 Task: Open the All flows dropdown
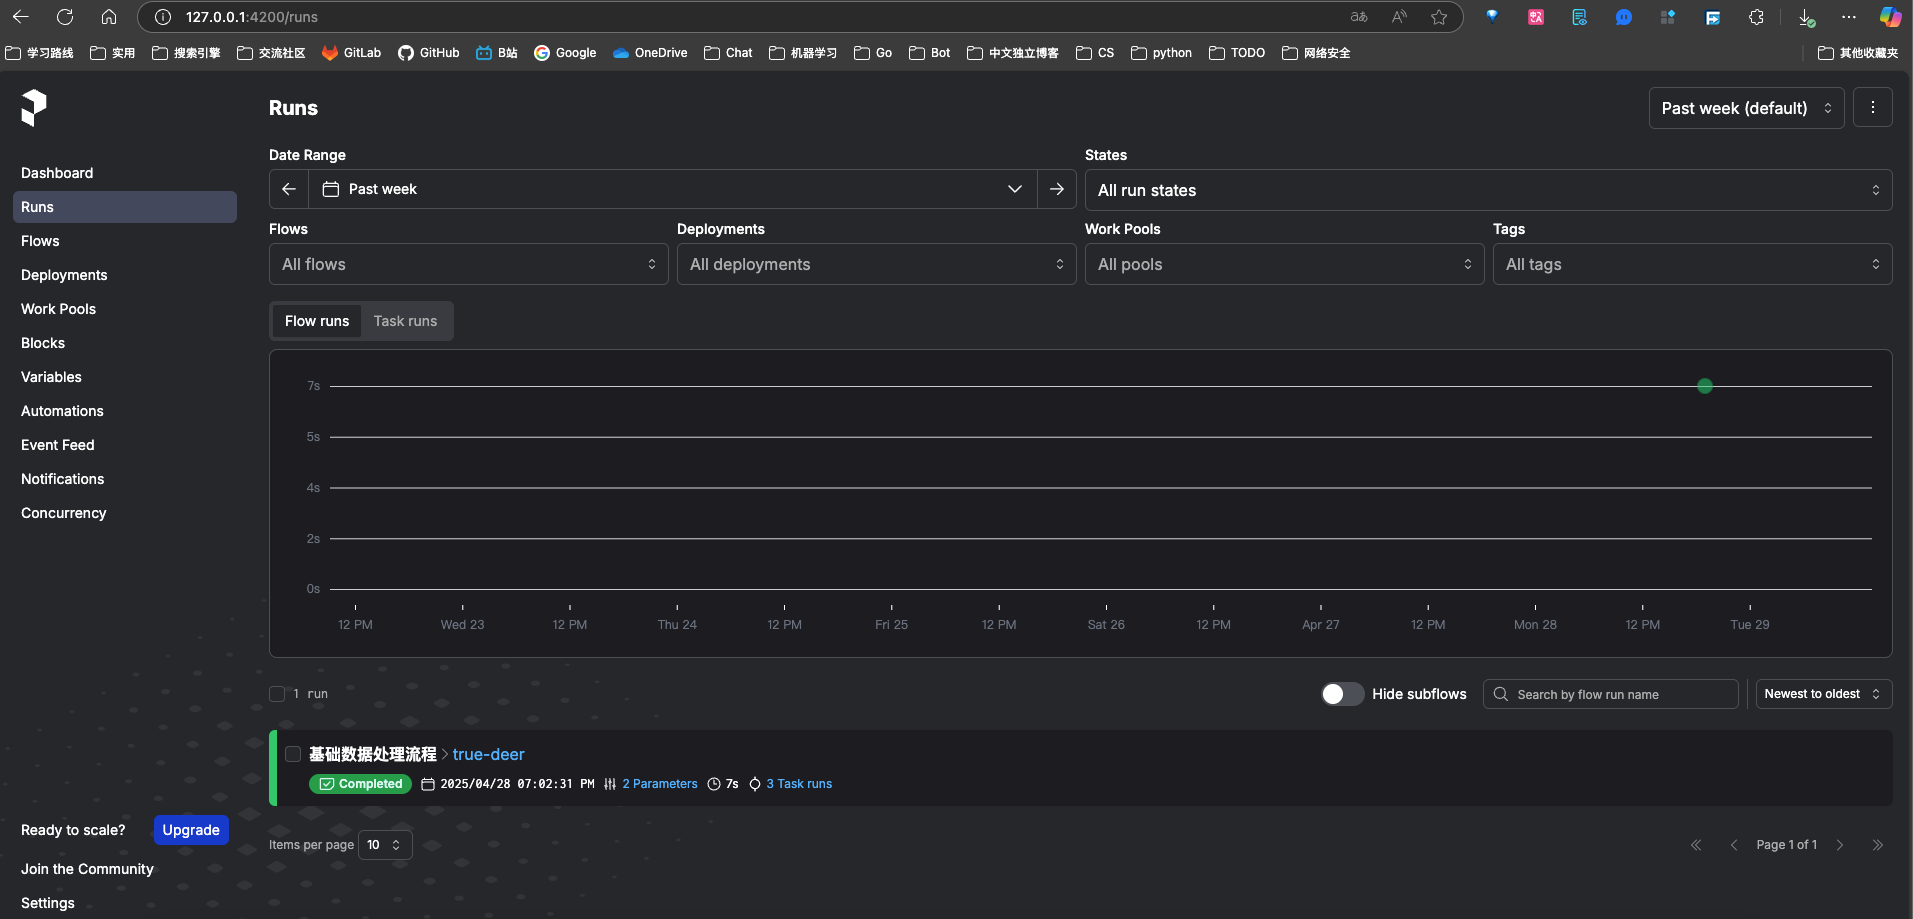(468, 264)
